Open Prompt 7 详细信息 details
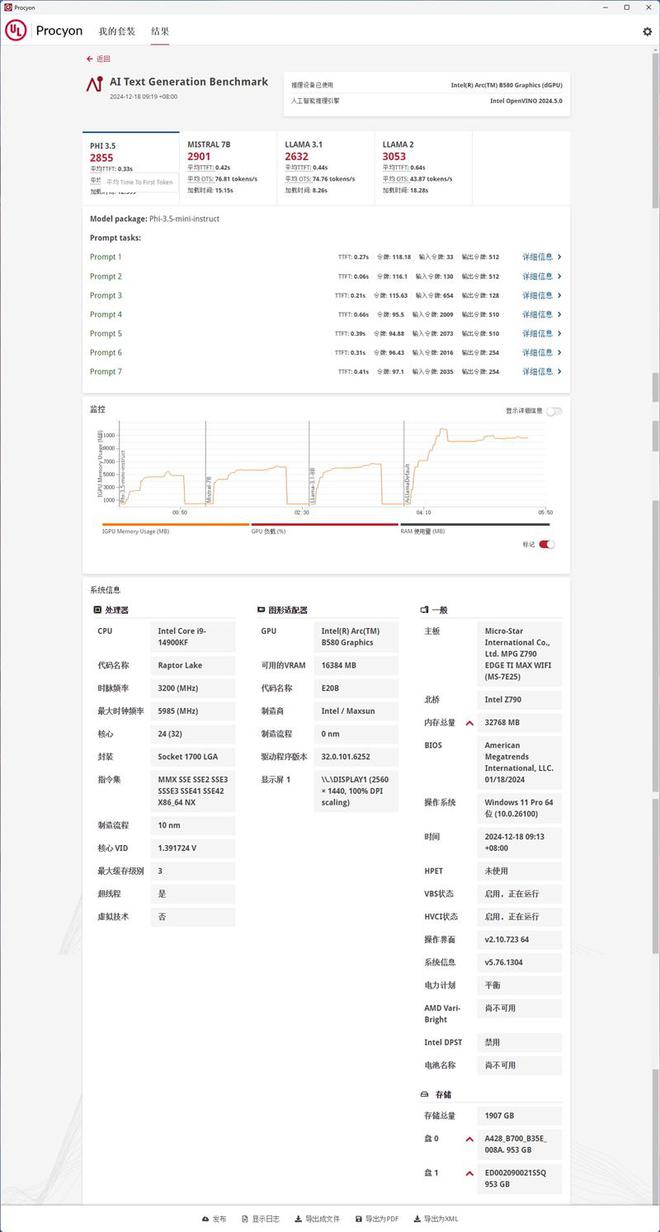This screenshot has width=660, height=1232. [541, 371]
